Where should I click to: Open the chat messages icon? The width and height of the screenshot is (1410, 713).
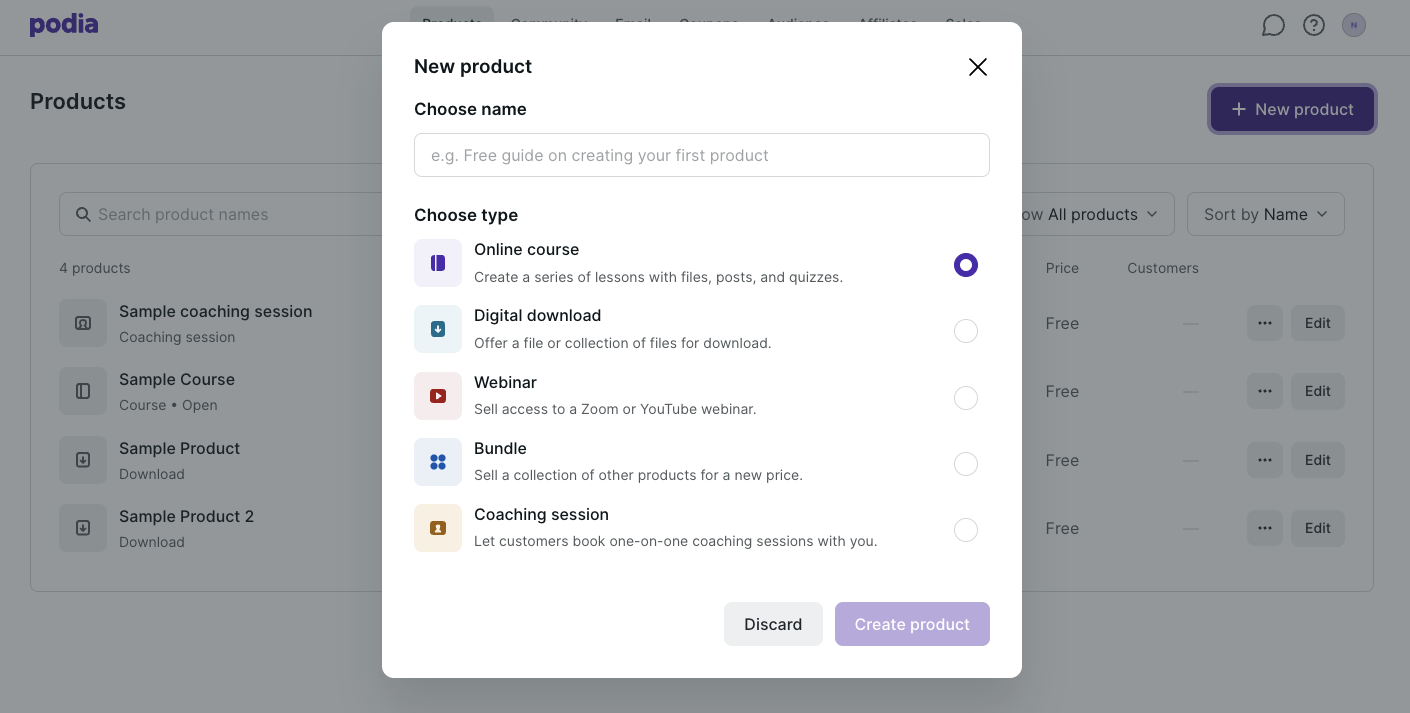click(x=1273, y=25)
